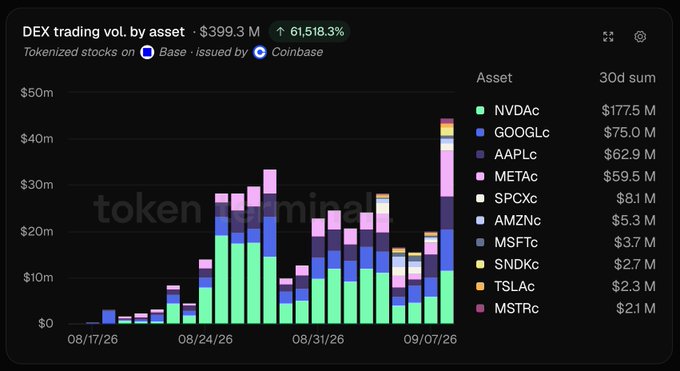Click the 09/07/26 x-axis date label
The image size is (680, 371).
(430, 339)
